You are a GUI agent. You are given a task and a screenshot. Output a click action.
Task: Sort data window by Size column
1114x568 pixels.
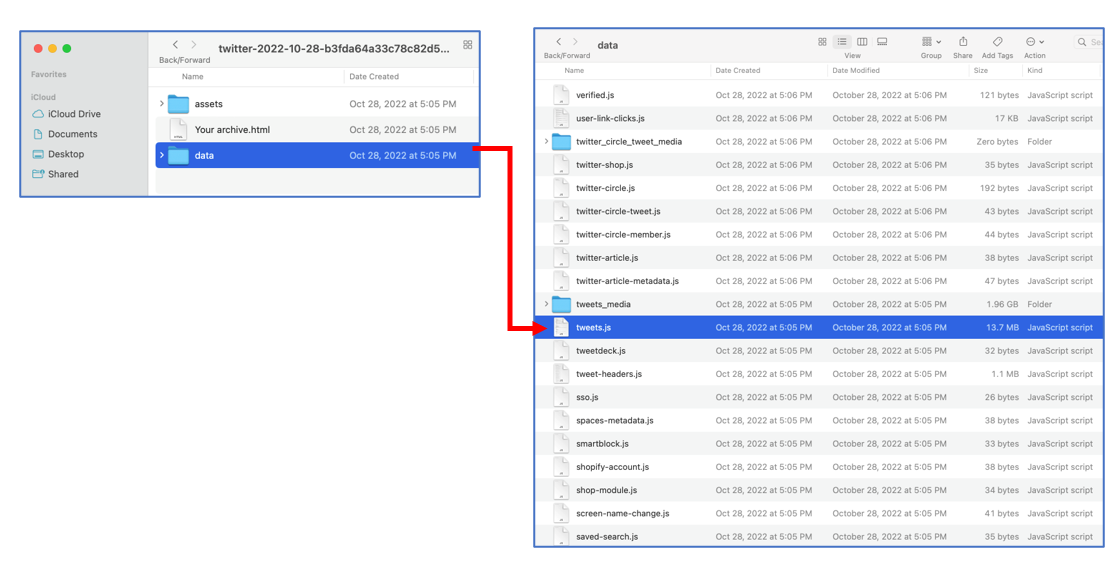[x=980, y=70]
